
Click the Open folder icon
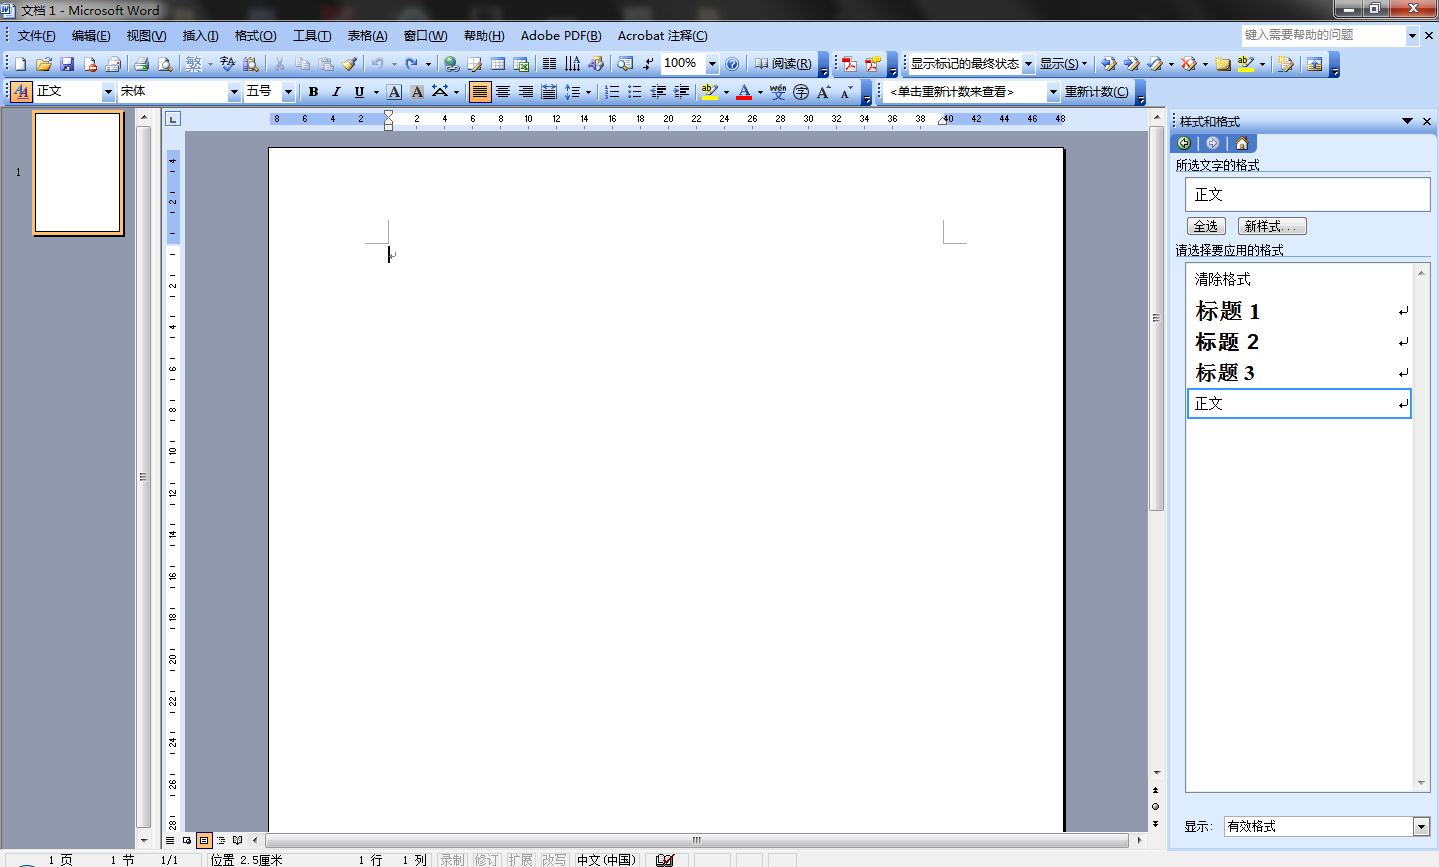tap(44, 64)
